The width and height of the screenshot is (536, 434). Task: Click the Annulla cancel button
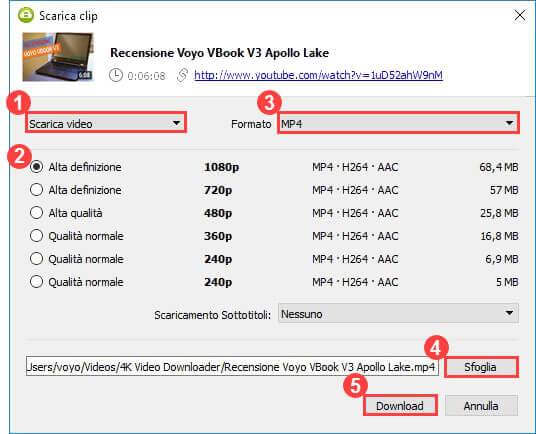point(481,406)
